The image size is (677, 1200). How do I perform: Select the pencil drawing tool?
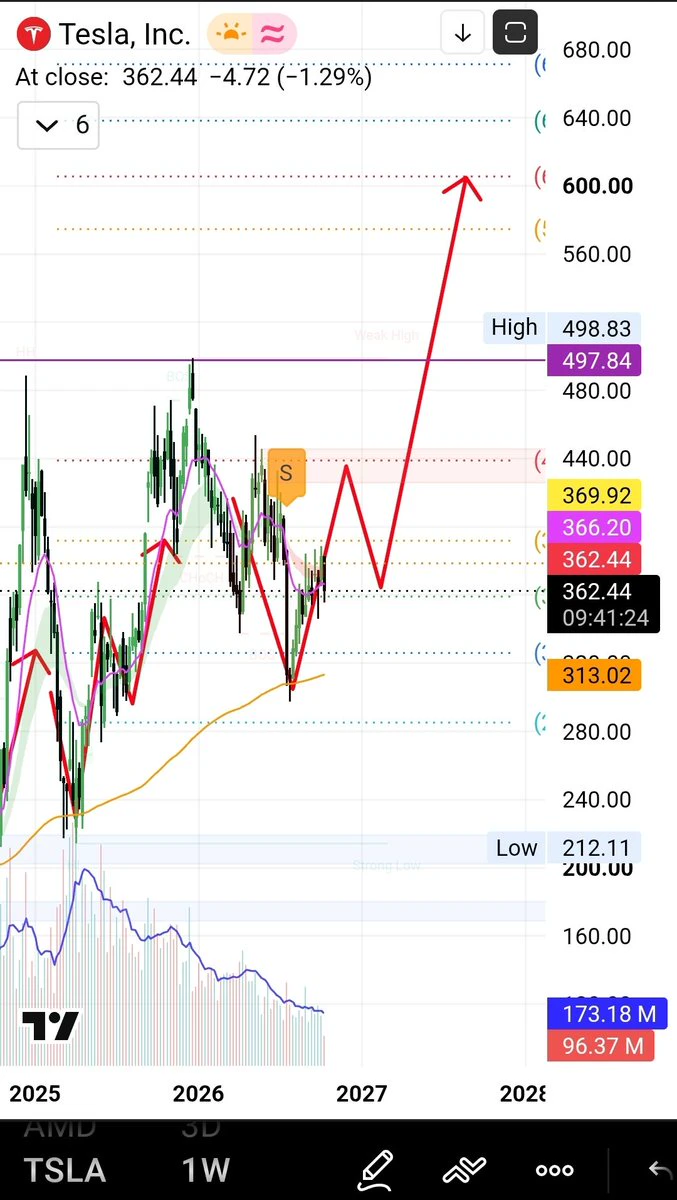[x=376, y=1168]
